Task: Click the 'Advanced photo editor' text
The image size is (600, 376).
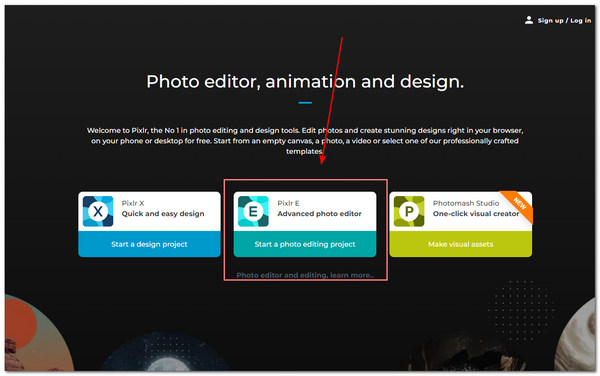Action: tap(320, 214)
